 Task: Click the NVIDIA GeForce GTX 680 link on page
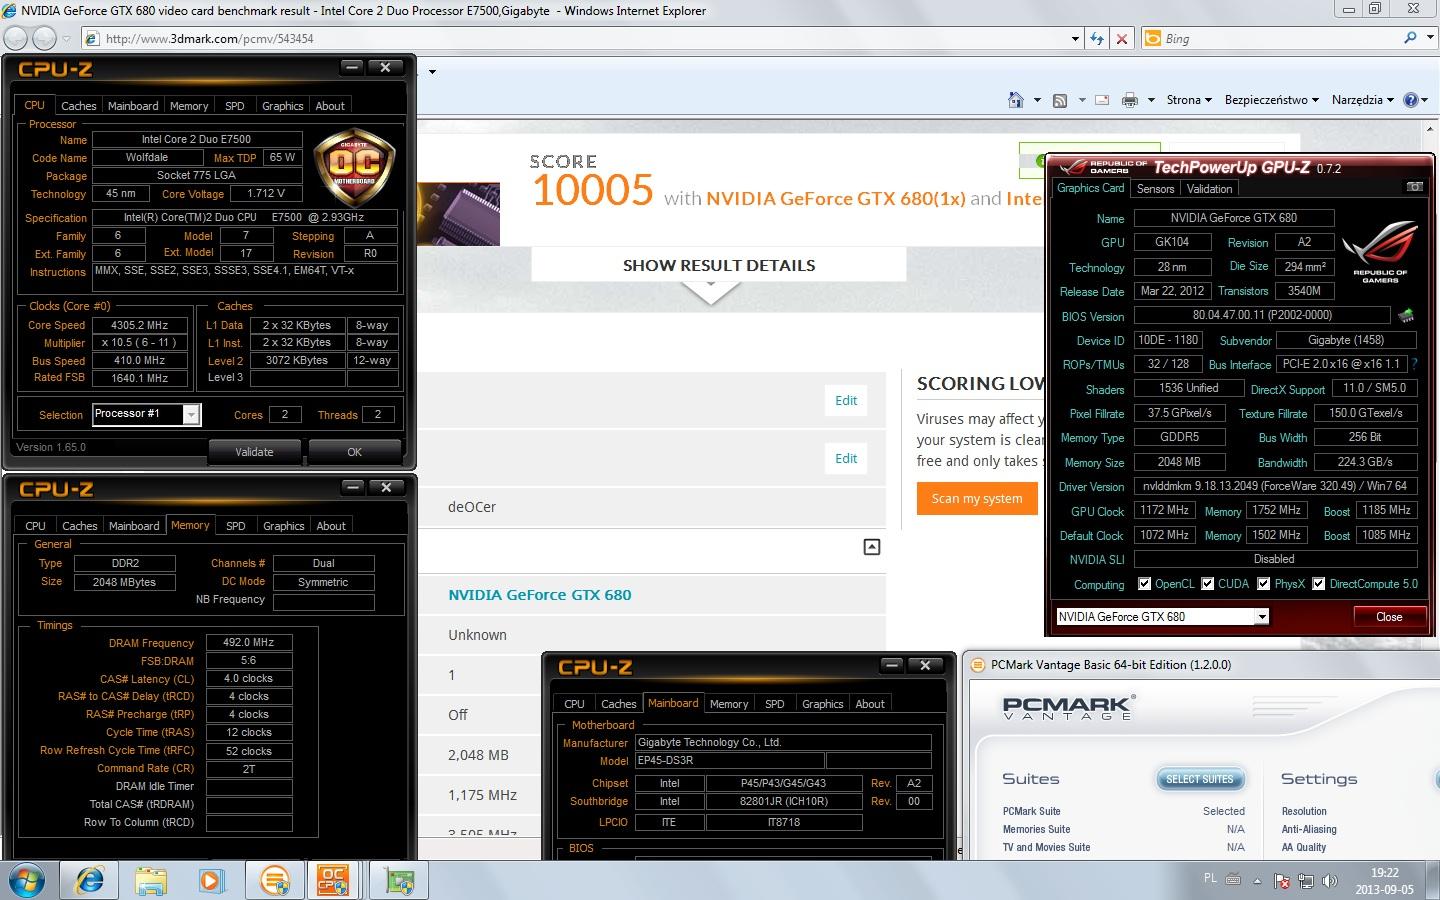(x=540, y=595)
